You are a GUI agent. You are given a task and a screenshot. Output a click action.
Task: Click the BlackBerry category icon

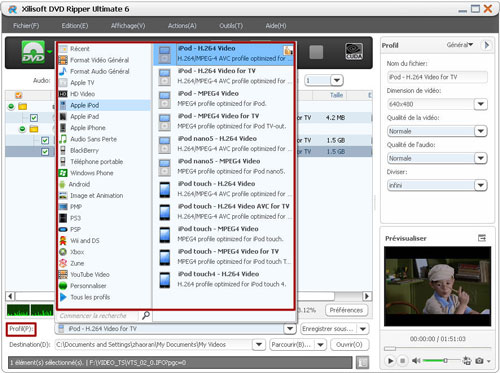click(63, 150)
